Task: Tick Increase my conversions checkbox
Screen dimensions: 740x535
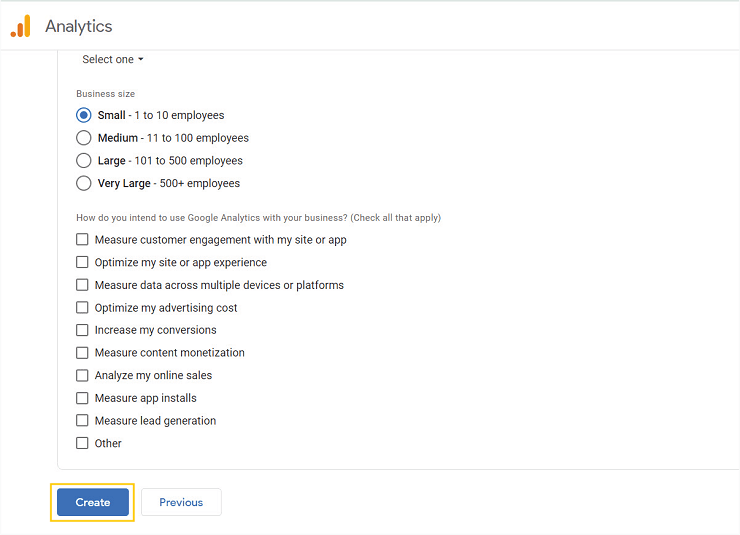Action: [82, 330]
